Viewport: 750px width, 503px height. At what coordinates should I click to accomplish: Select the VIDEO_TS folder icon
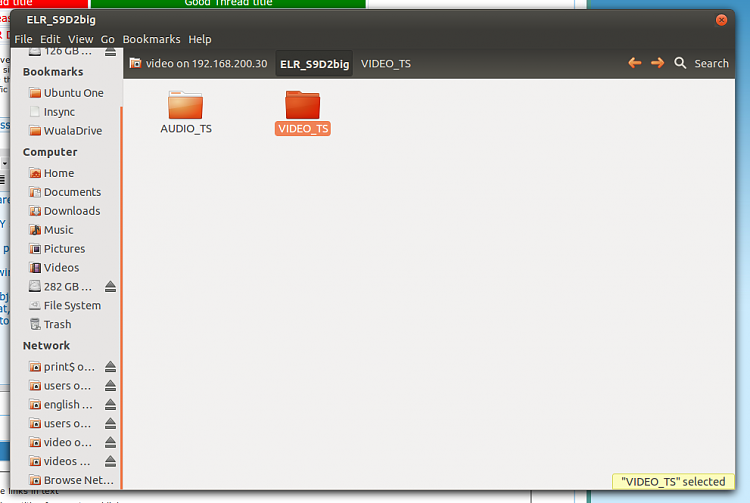[x=302, y=105]
